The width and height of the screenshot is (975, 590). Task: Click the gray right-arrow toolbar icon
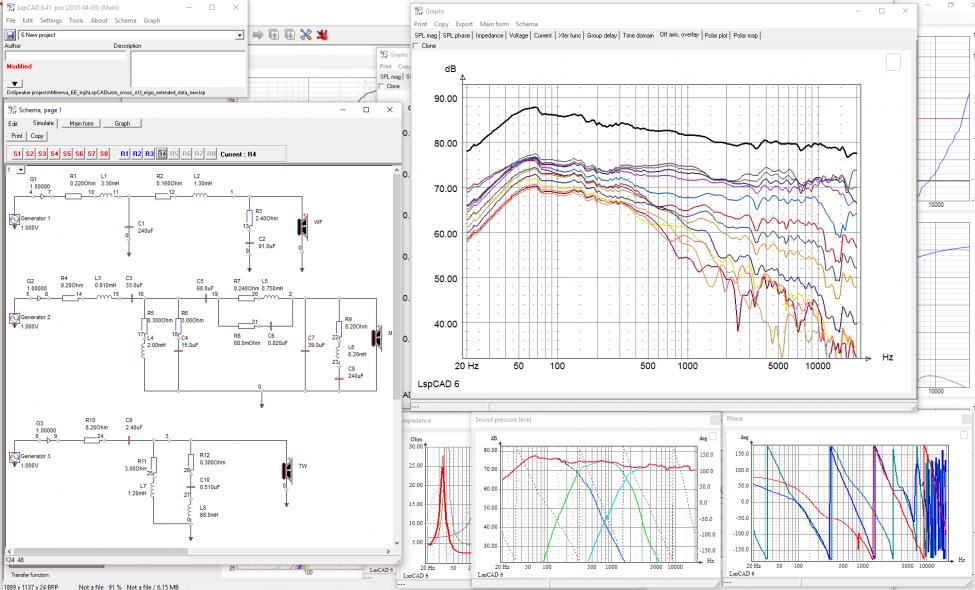pyautogui.click(x=258, y=35)
